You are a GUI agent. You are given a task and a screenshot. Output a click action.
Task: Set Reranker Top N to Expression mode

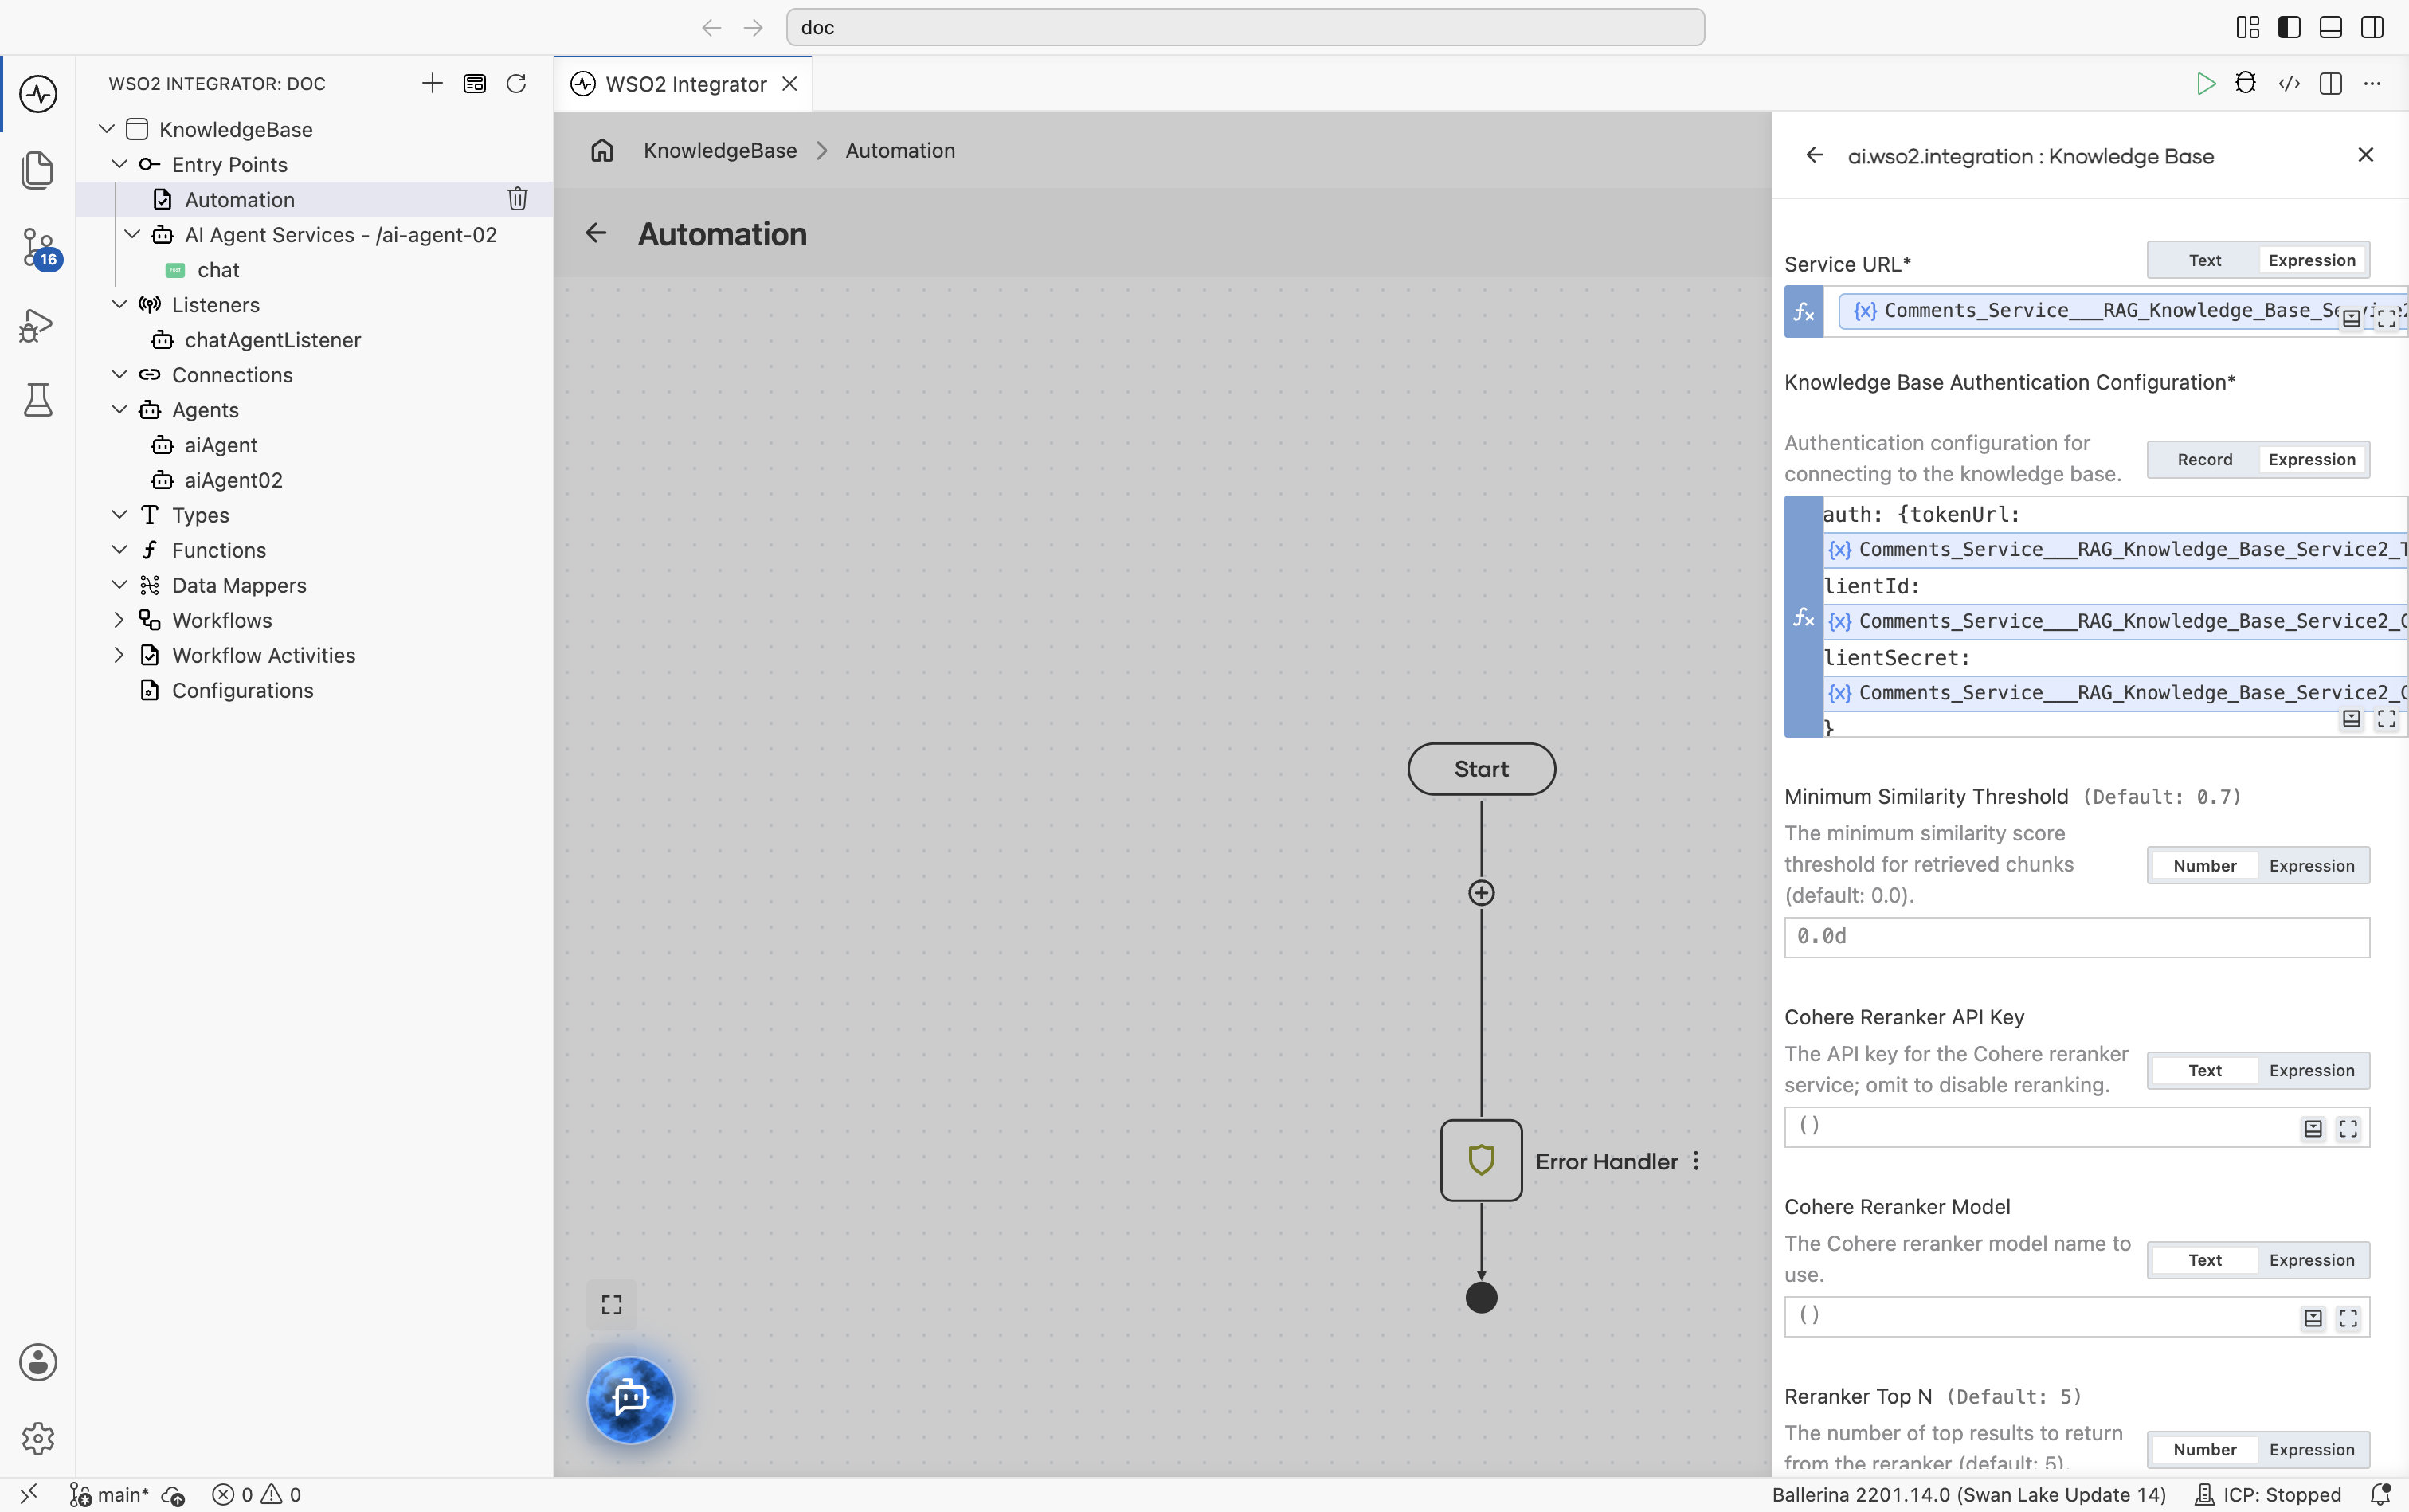click(x=2311, y=1449)
